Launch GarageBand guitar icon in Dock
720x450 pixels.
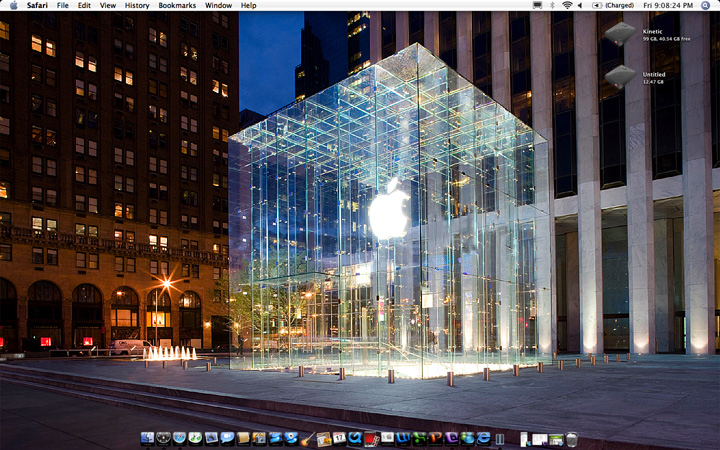click(x=308, y=439)
